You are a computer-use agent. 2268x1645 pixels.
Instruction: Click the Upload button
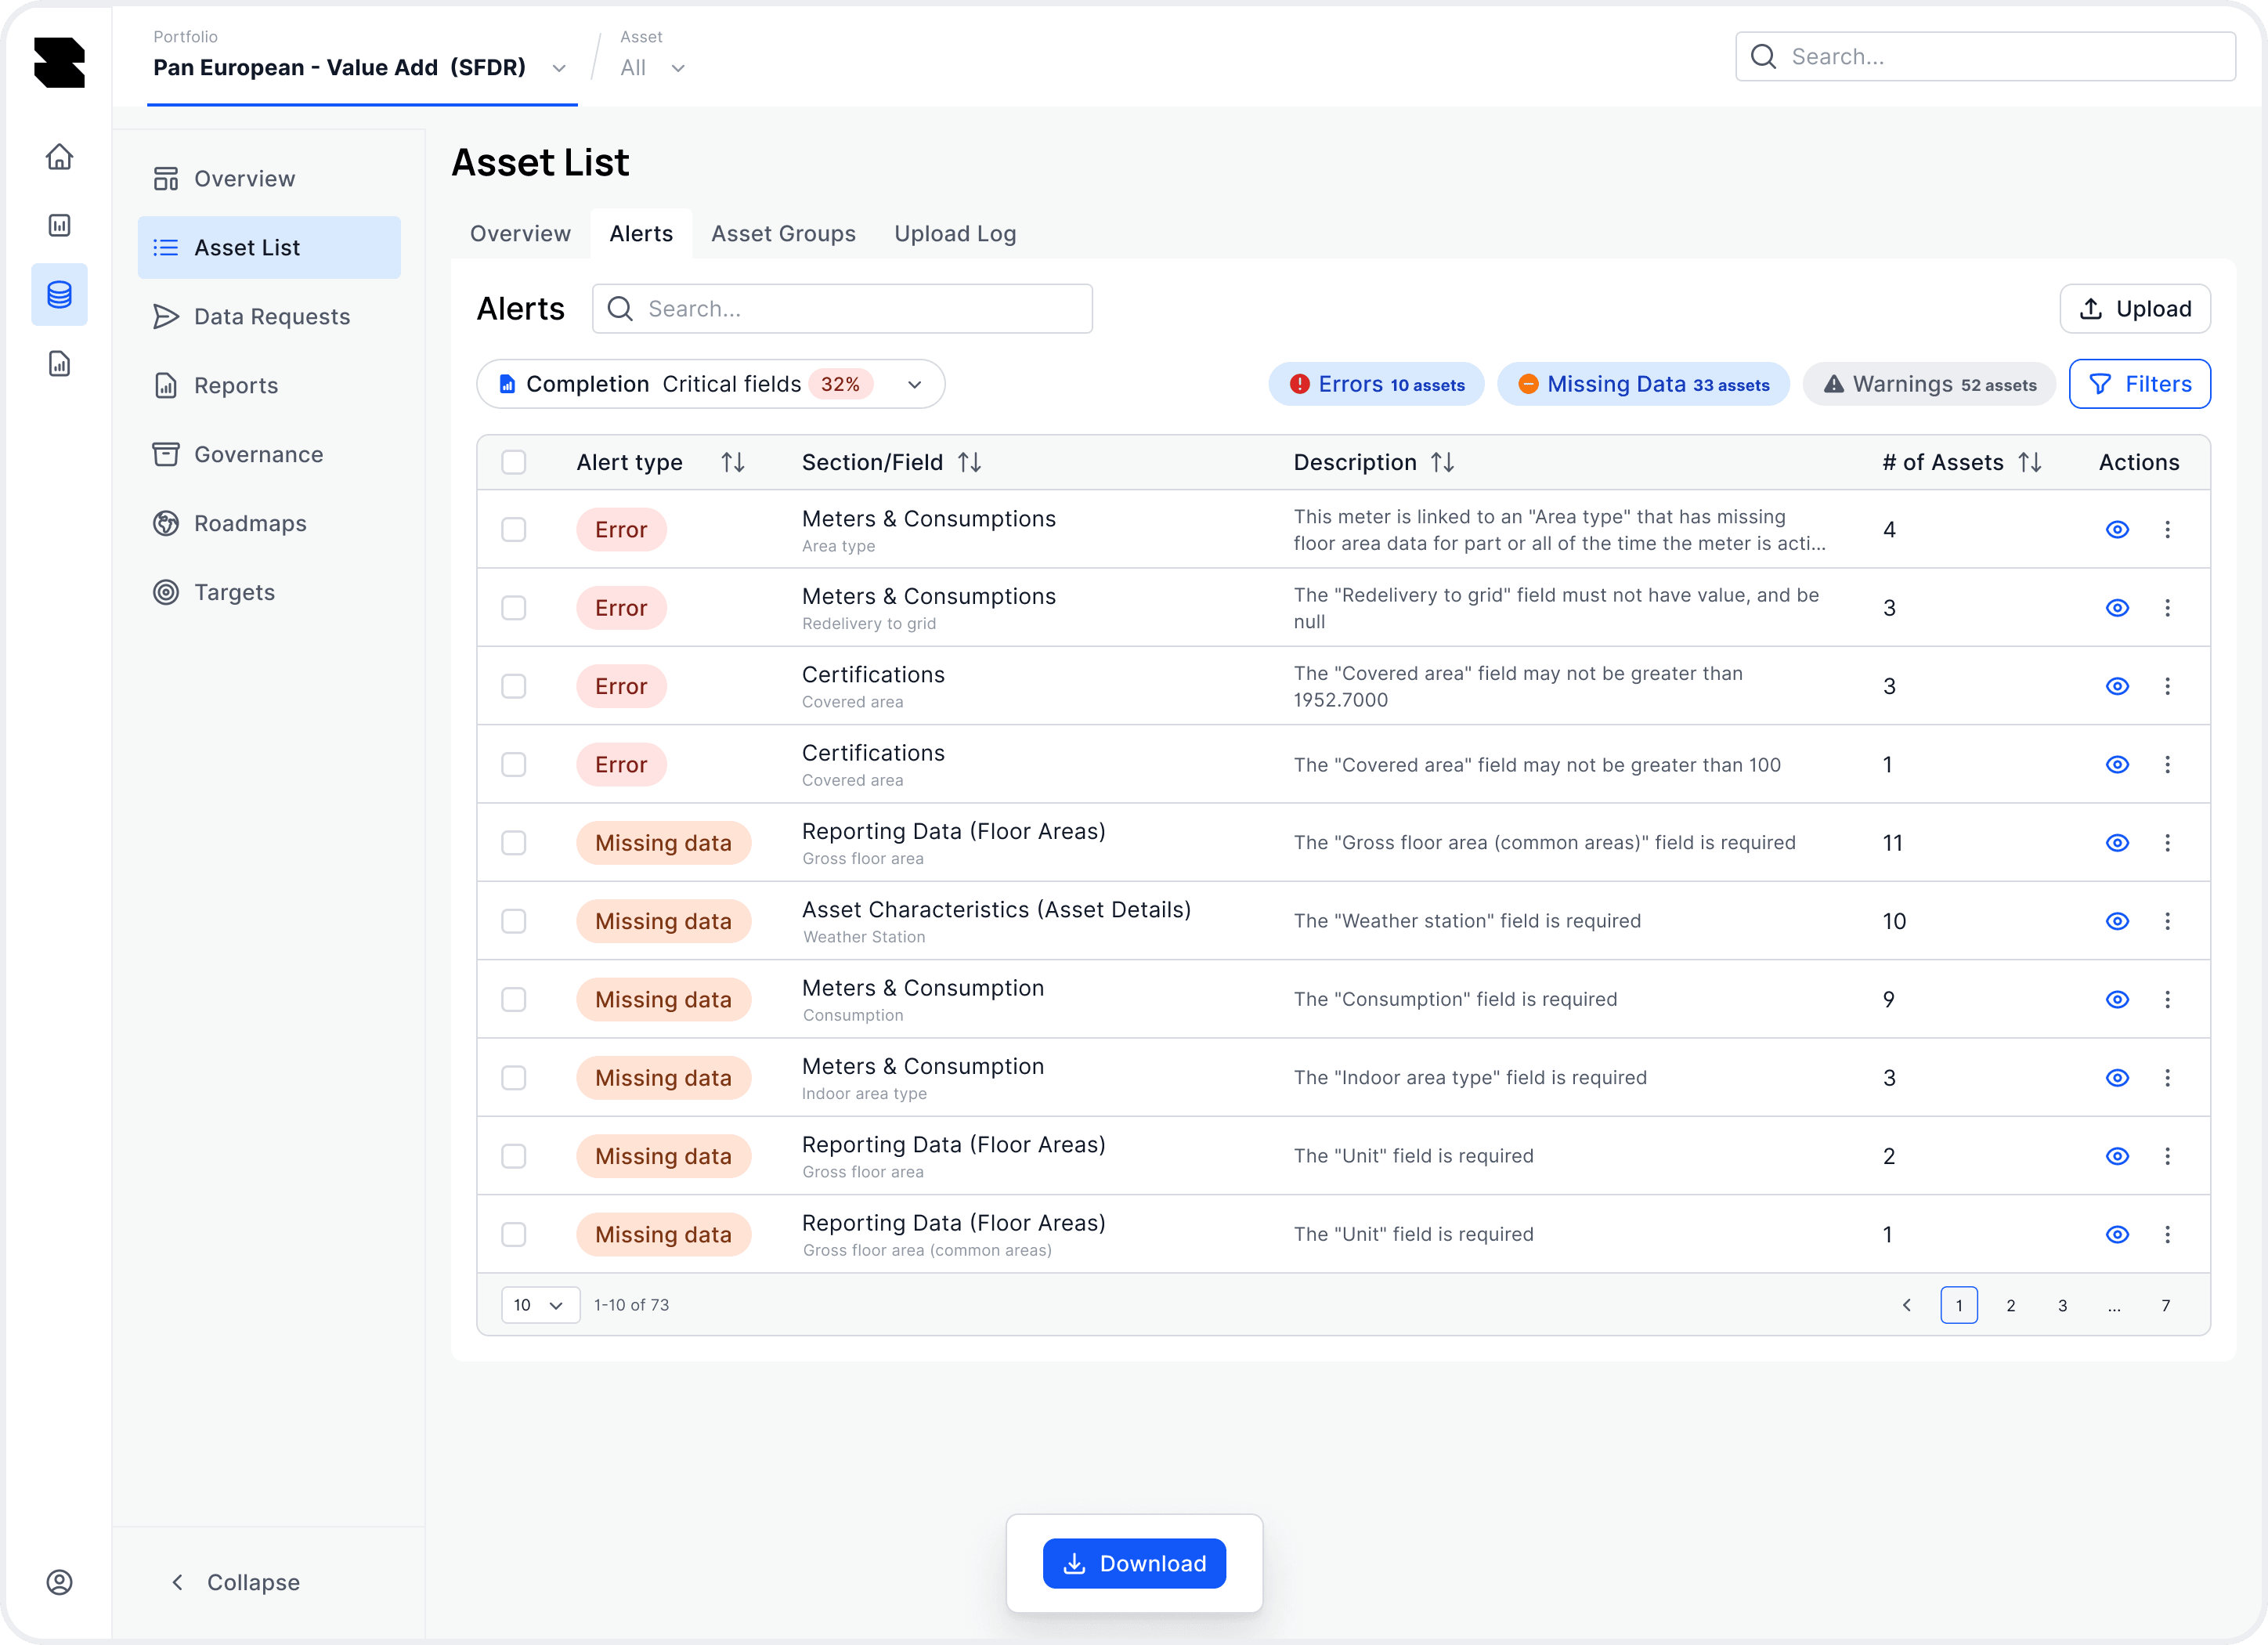point(2135,309)
